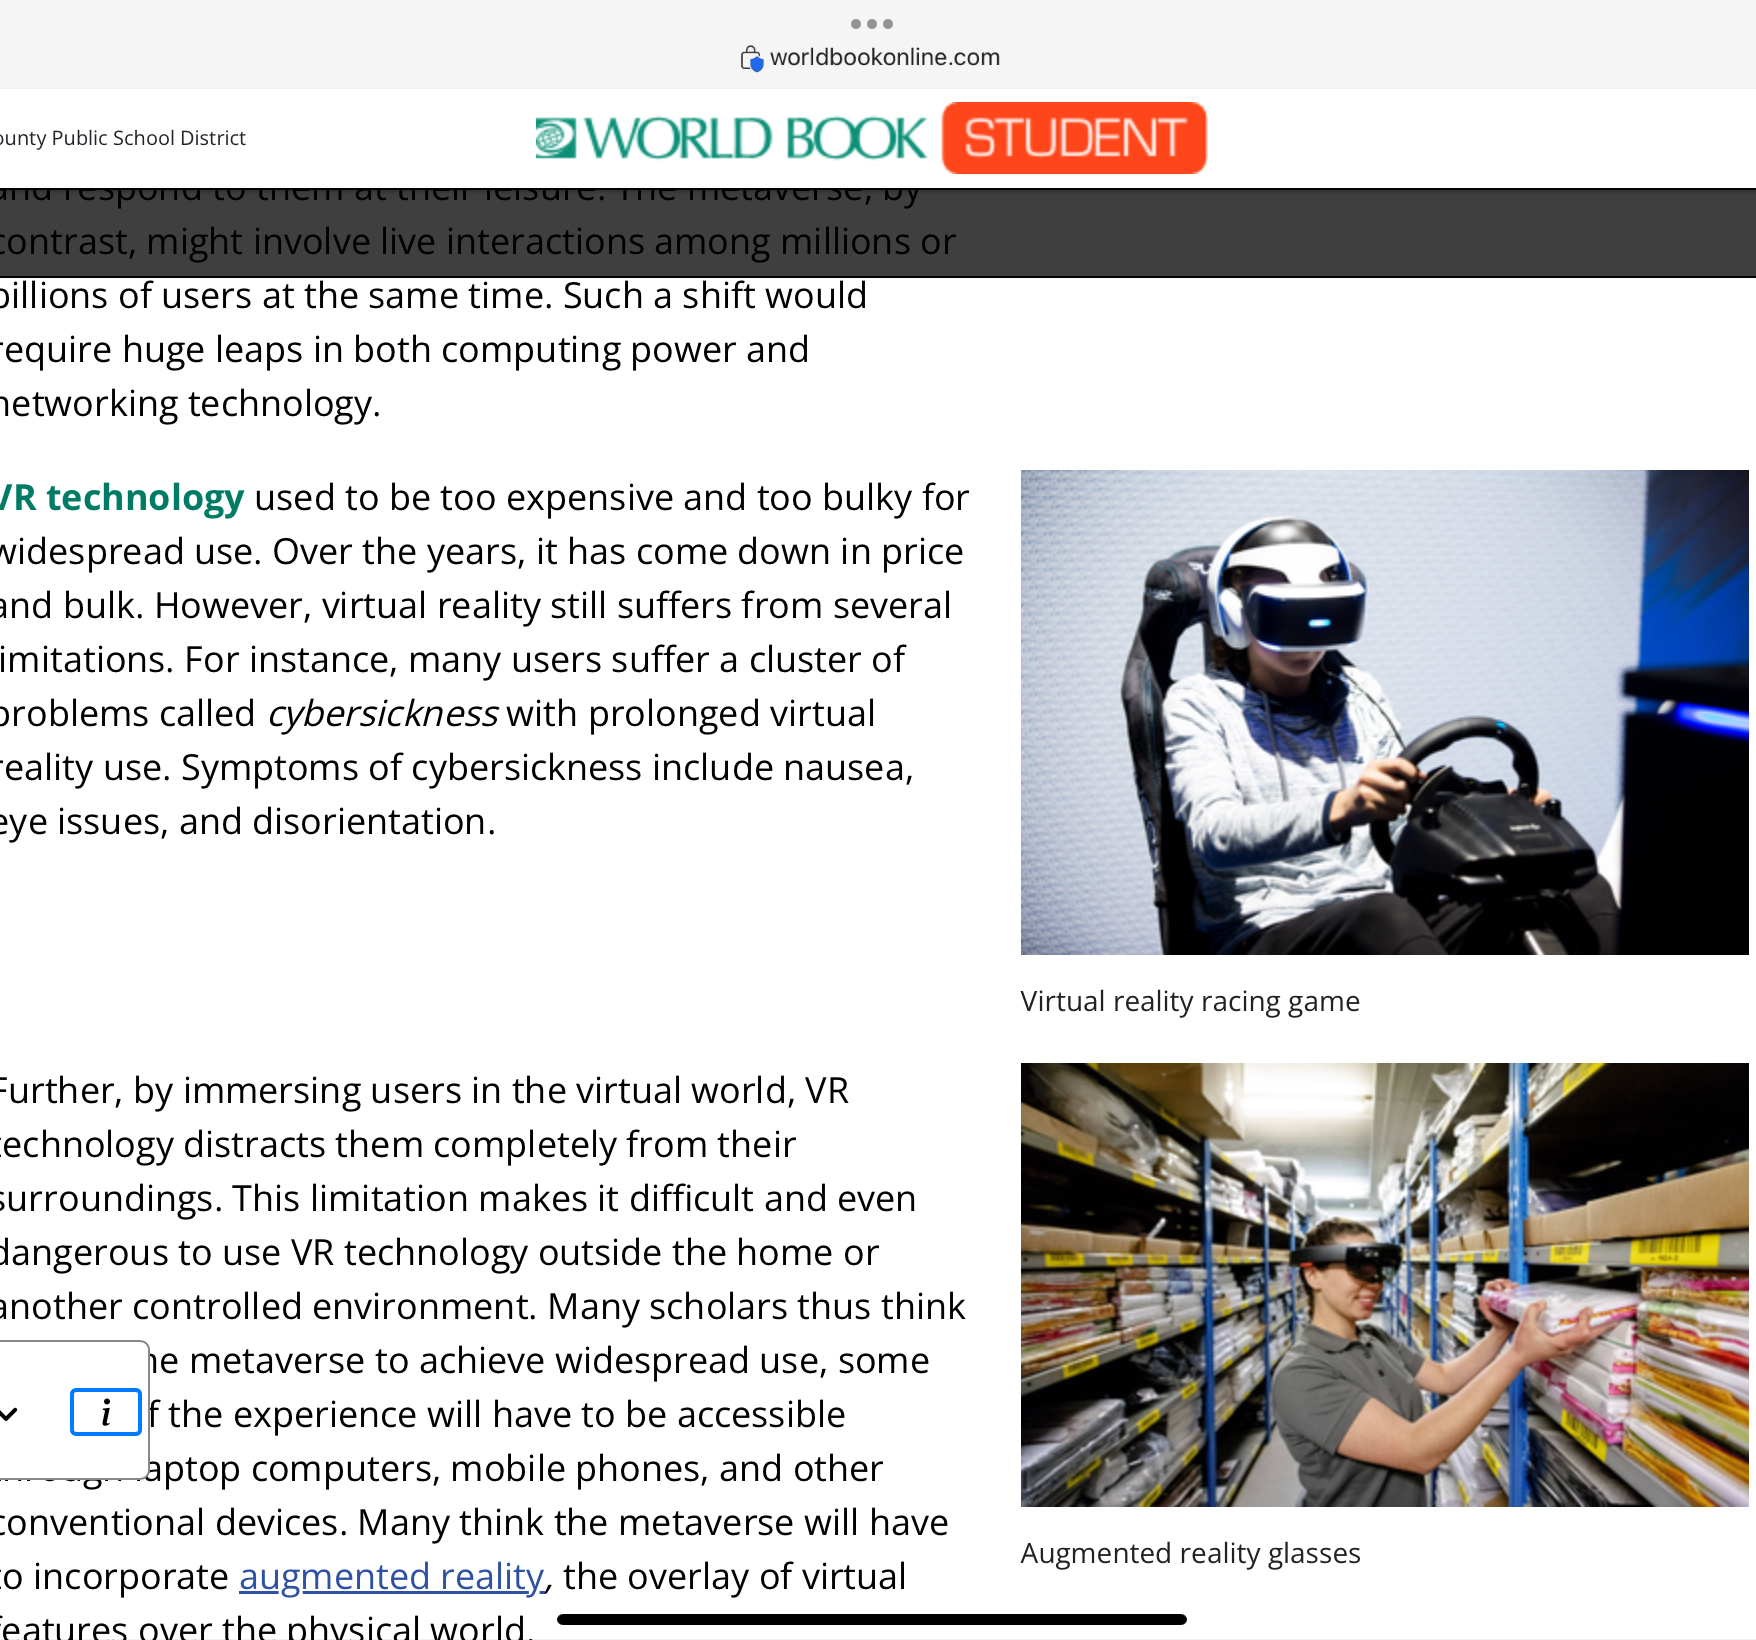This screenshot has height=1640, width=1756.
Task: Click the italic word cybersickness
Action: pyautogui.click(x=383, y=714)
